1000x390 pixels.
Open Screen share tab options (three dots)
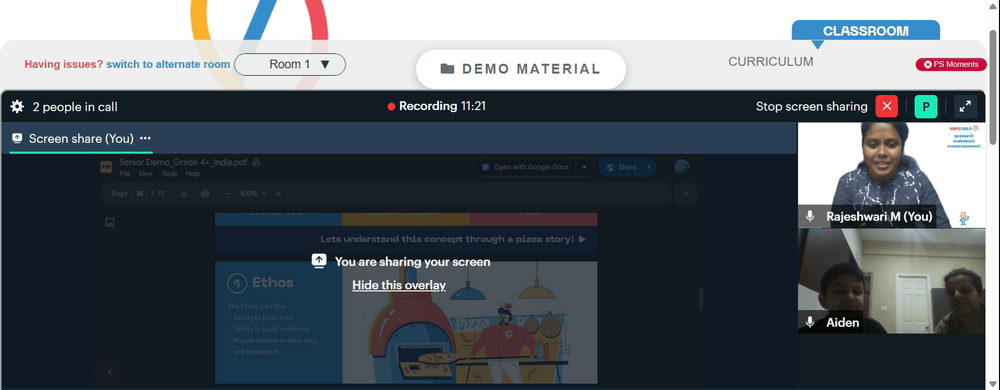pyautogui.click(x=145, y=138)
